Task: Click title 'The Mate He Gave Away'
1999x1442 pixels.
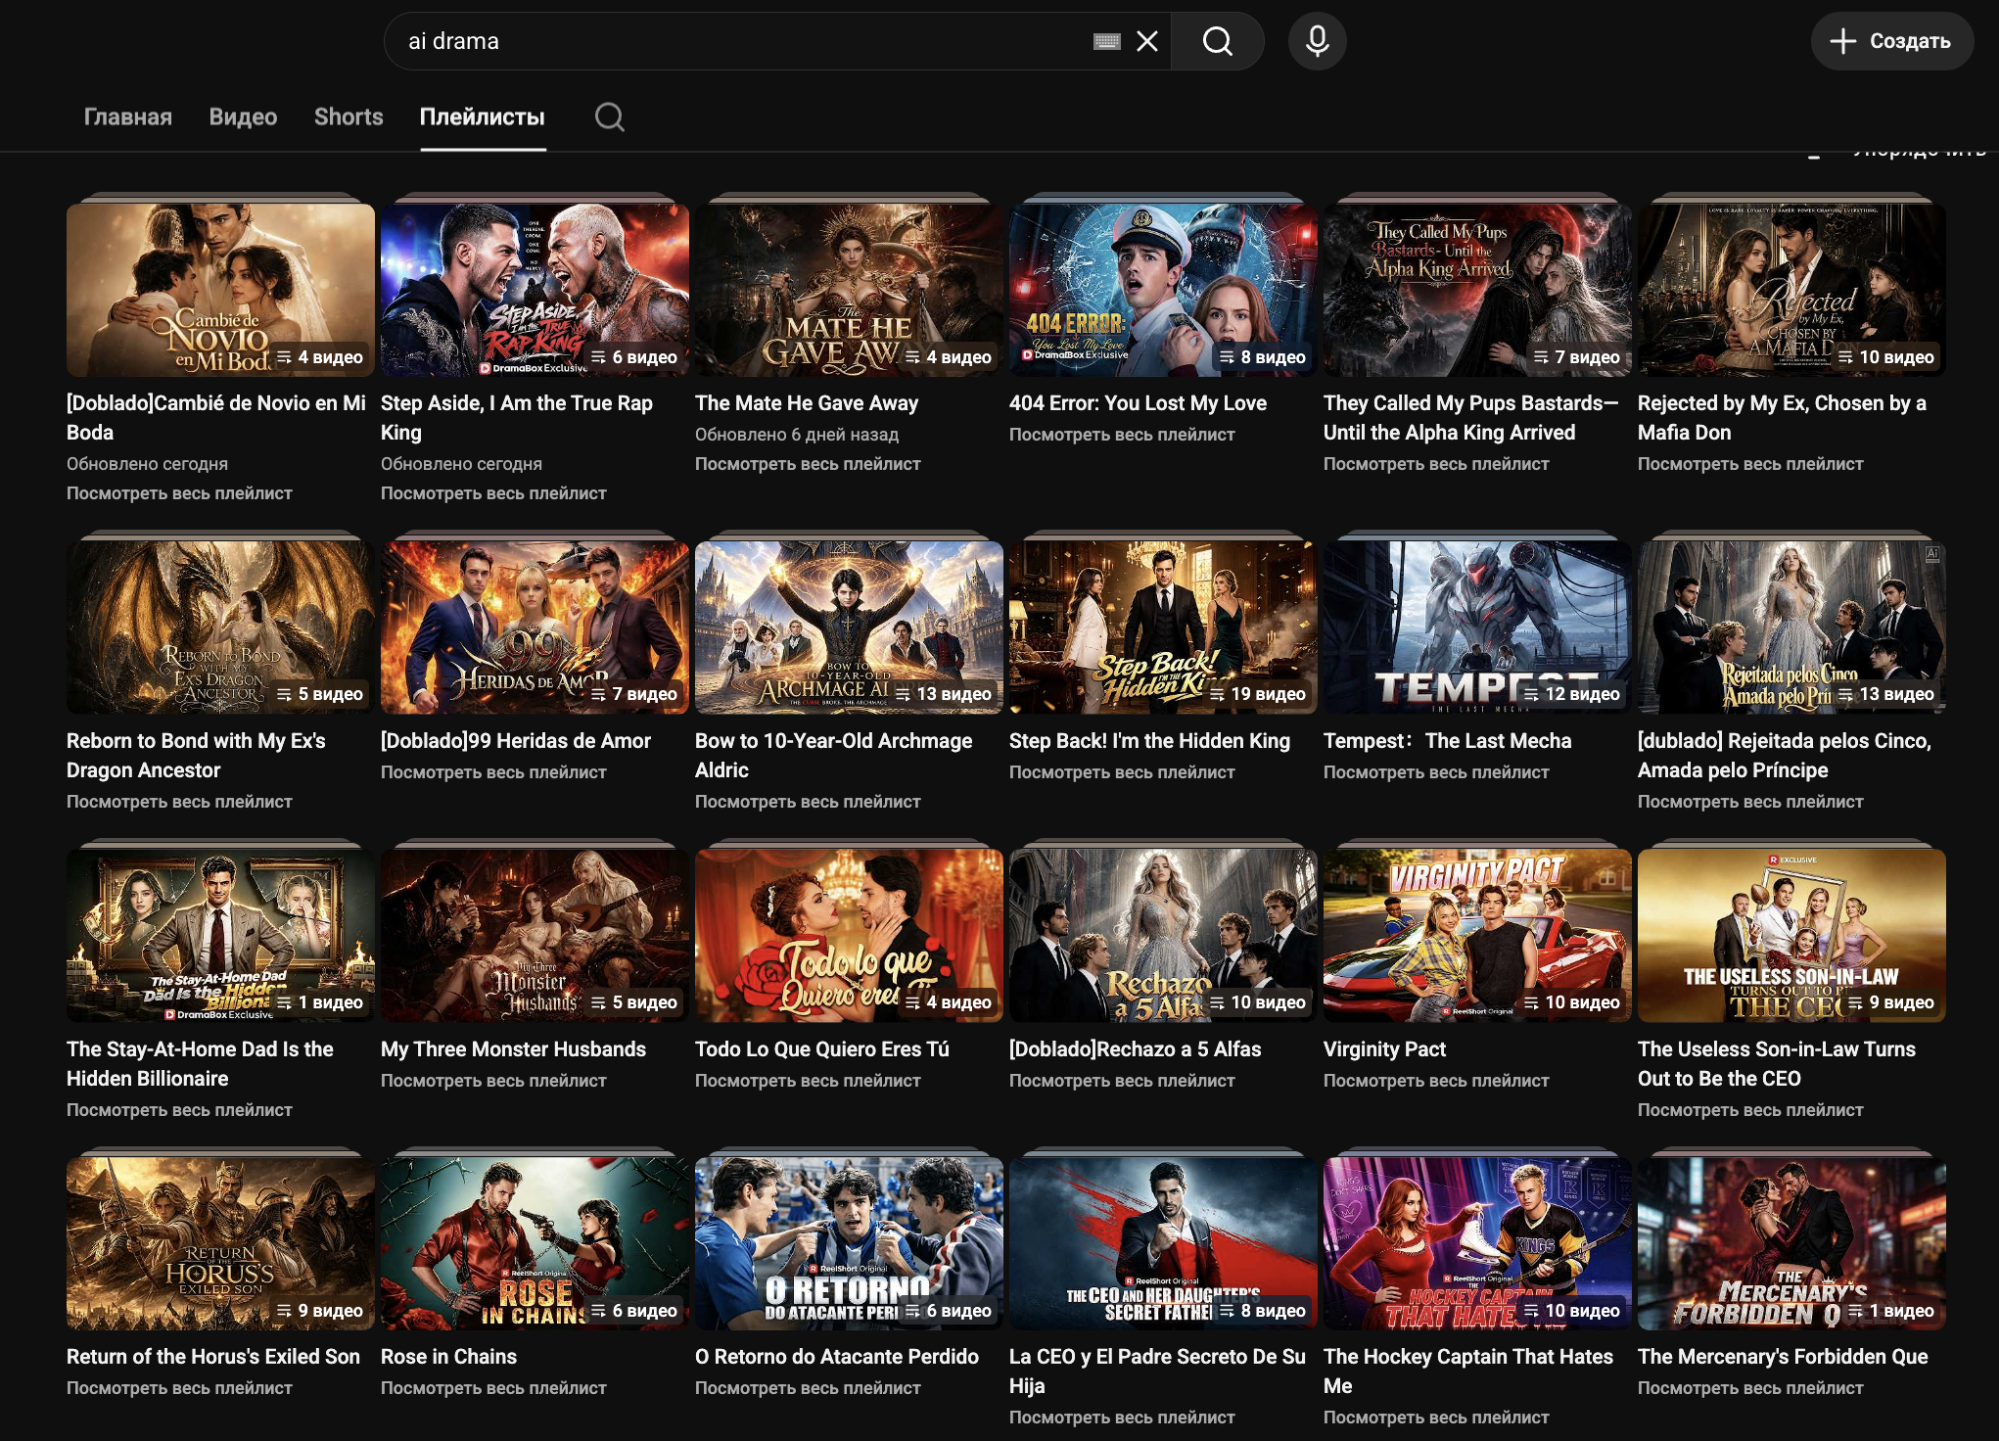Action: (x=806, y=403)
